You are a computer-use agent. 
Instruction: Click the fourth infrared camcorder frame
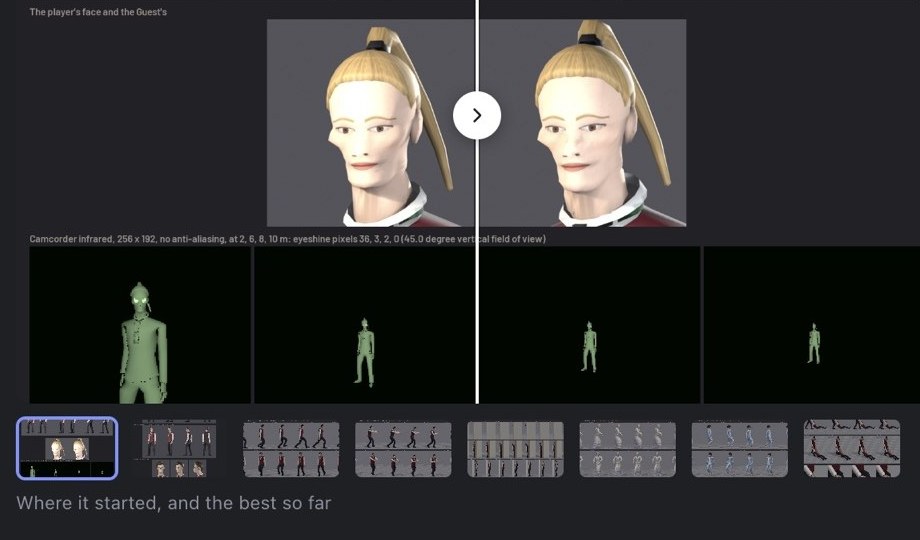click(x=811, y=325)
